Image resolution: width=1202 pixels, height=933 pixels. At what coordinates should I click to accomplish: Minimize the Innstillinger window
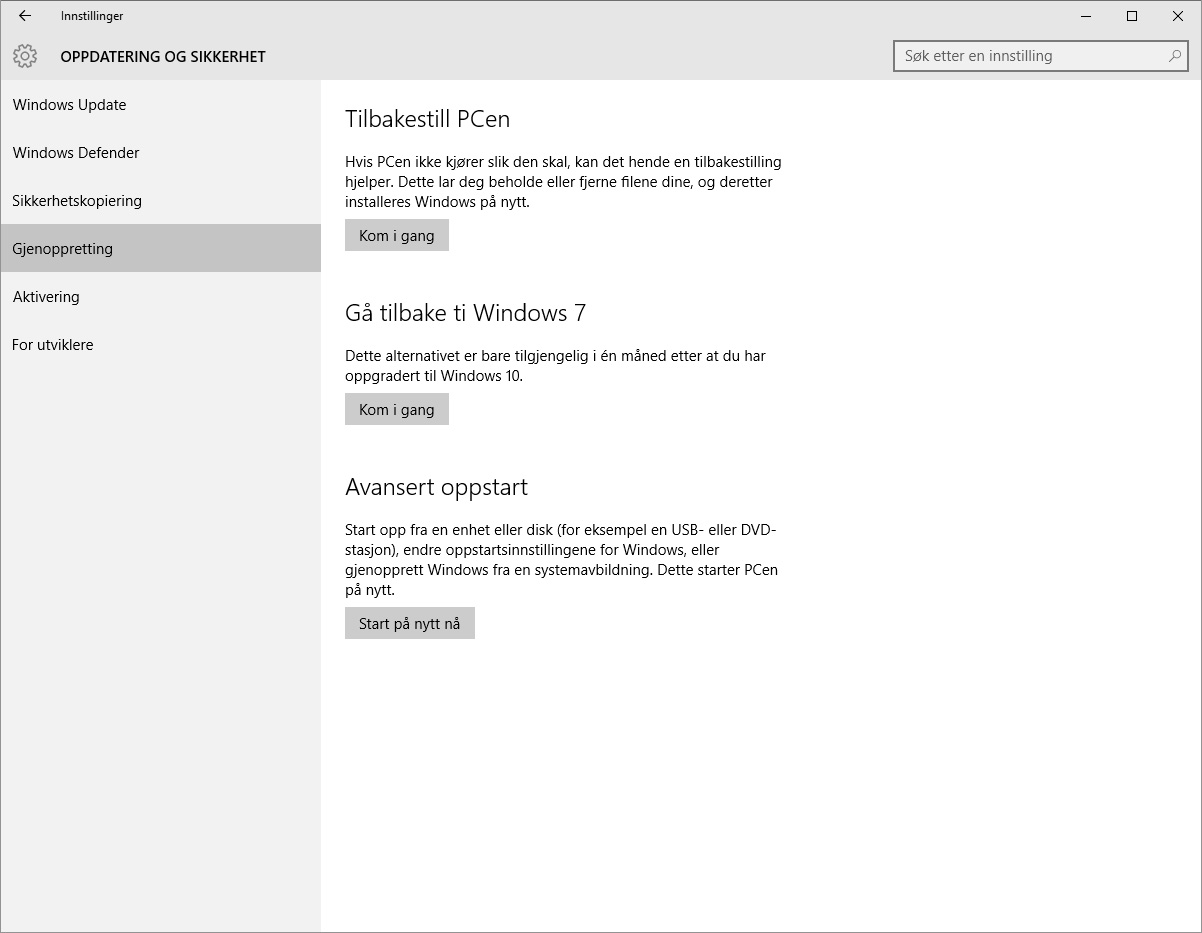(1086, 16)
